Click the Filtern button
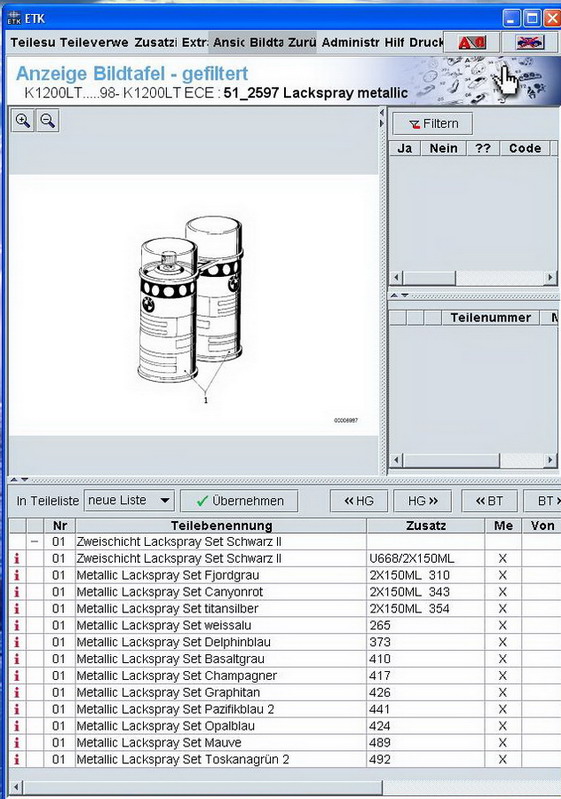This screenshot has height=799, width=561. point(433,124)
